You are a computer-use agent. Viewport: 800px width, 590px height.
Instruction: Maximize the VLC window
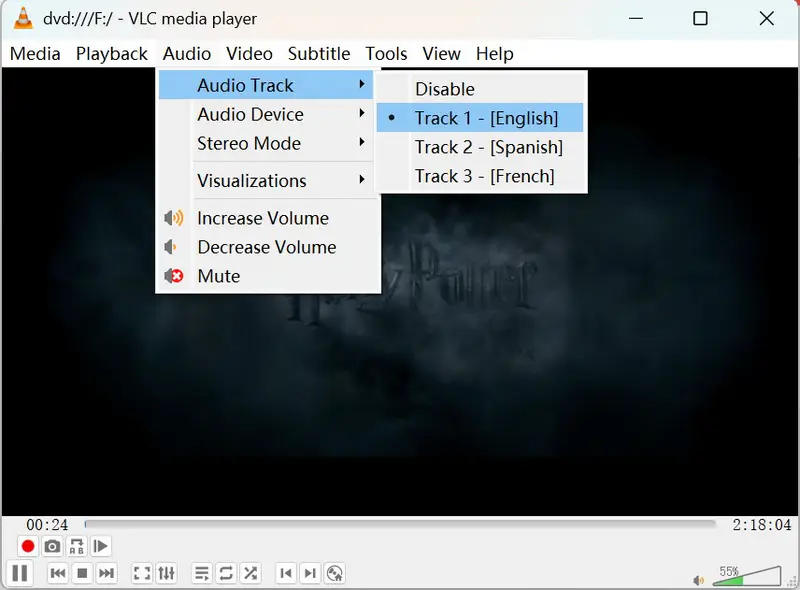coord(701,18)
